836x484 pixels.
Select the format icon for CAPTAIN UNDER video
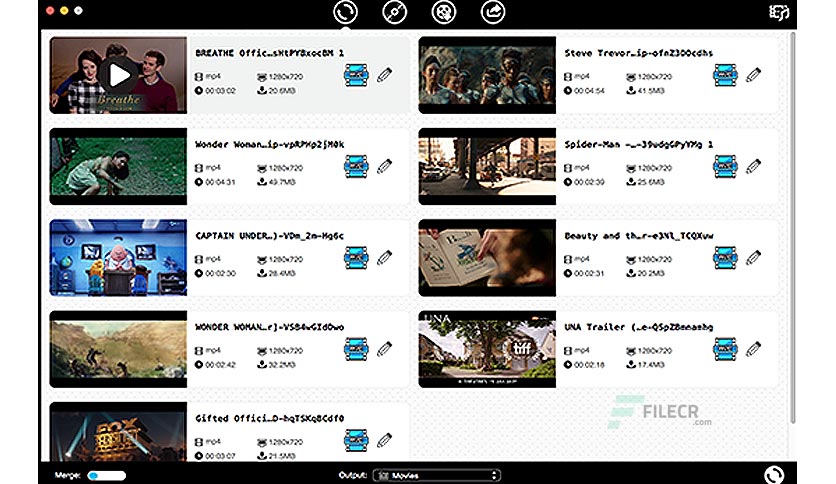coord(356,258)
